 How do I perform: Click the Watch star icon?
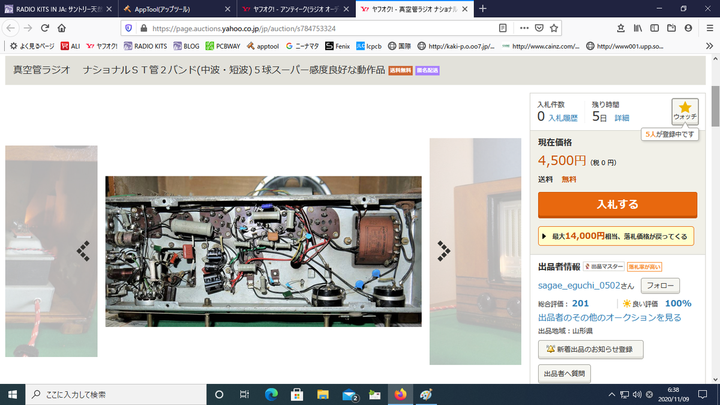685,108
